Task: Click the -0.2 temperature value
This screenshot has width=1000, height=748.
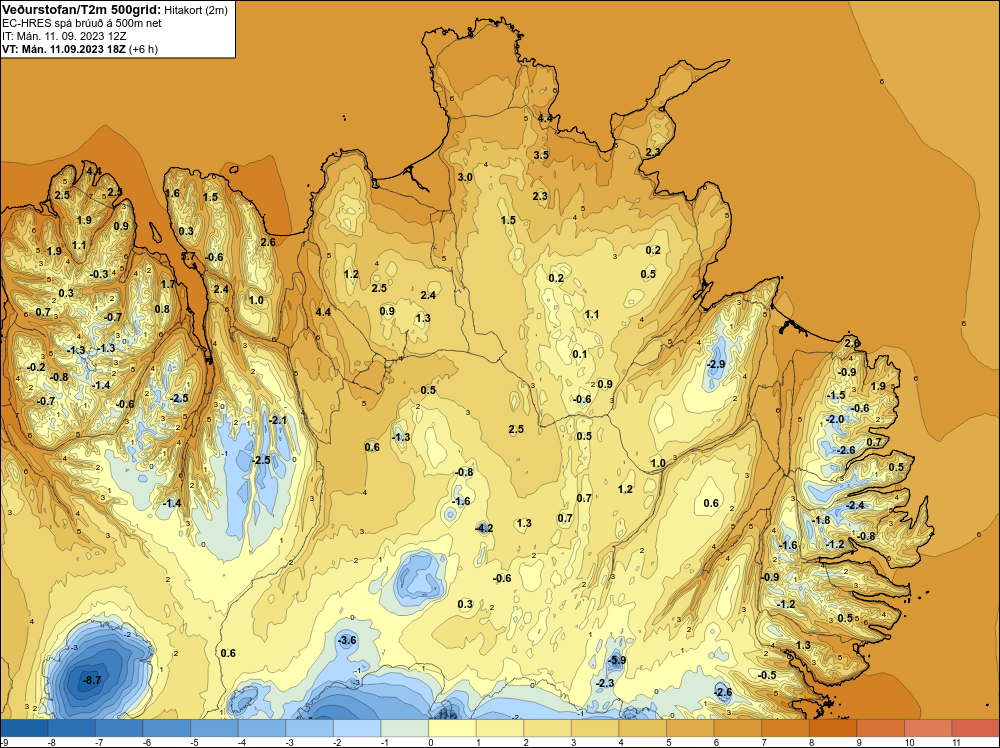Action: [36, 367]
